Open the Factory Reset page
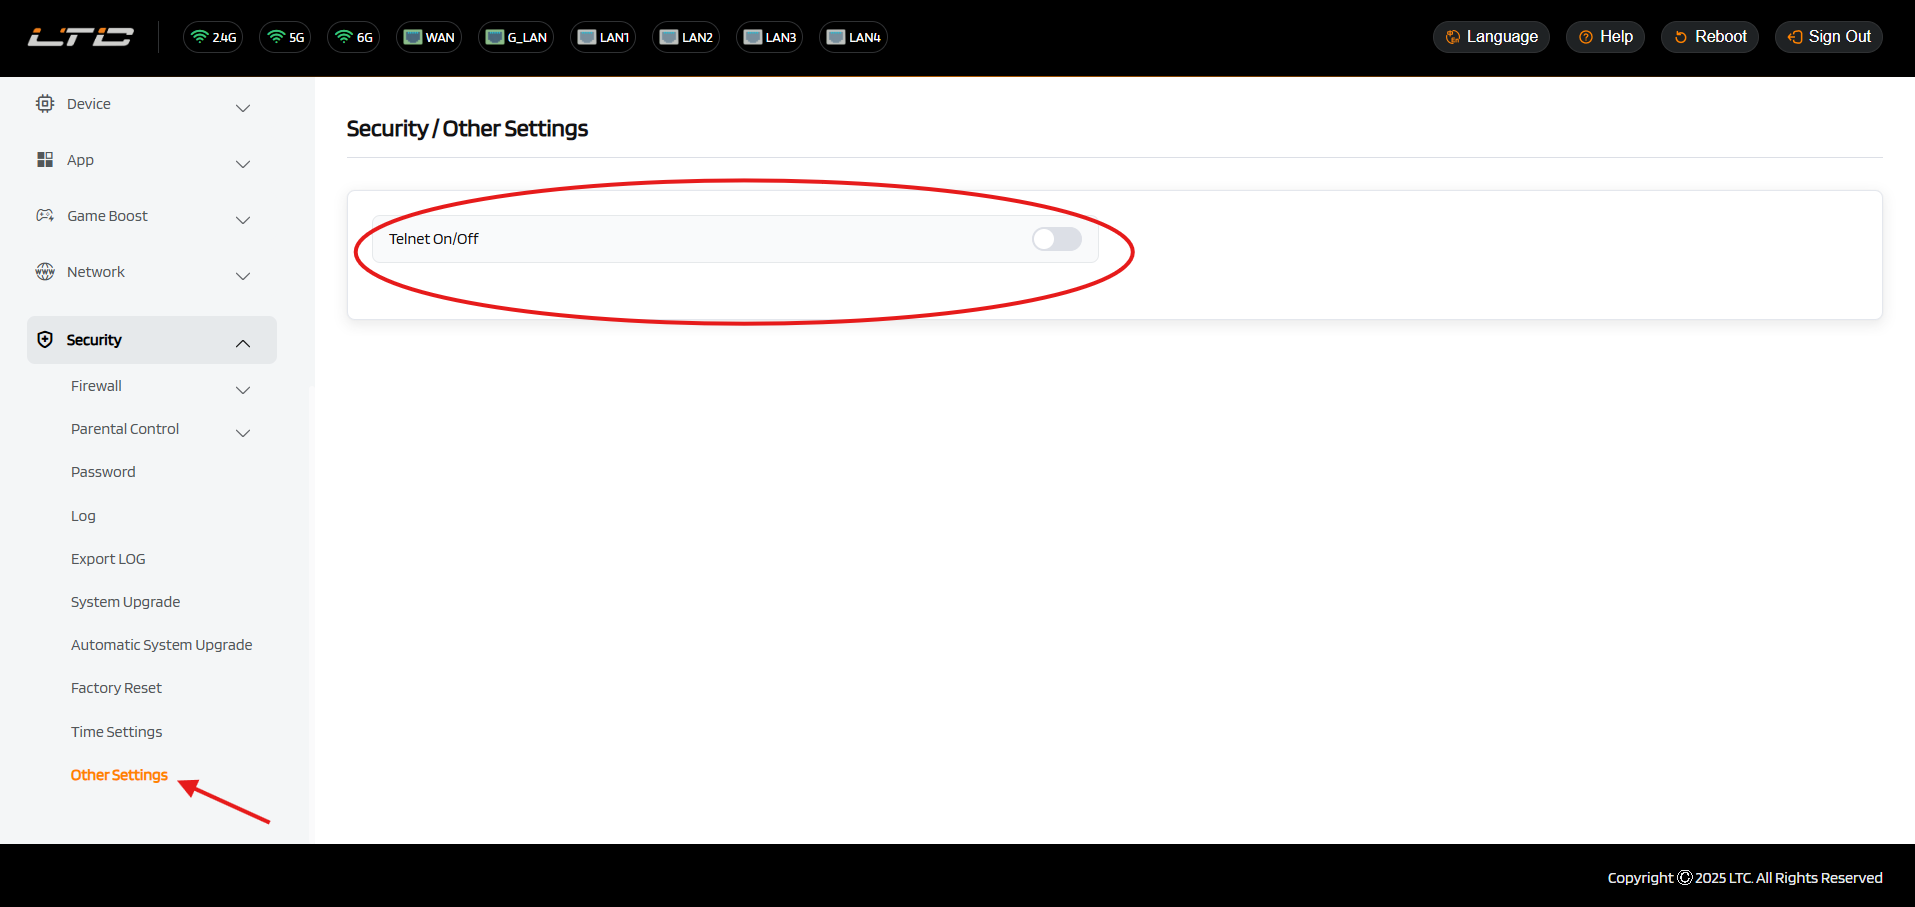The width and height of the screenshot is (1915, 907). pyautogui.click(x=116, y=688)
